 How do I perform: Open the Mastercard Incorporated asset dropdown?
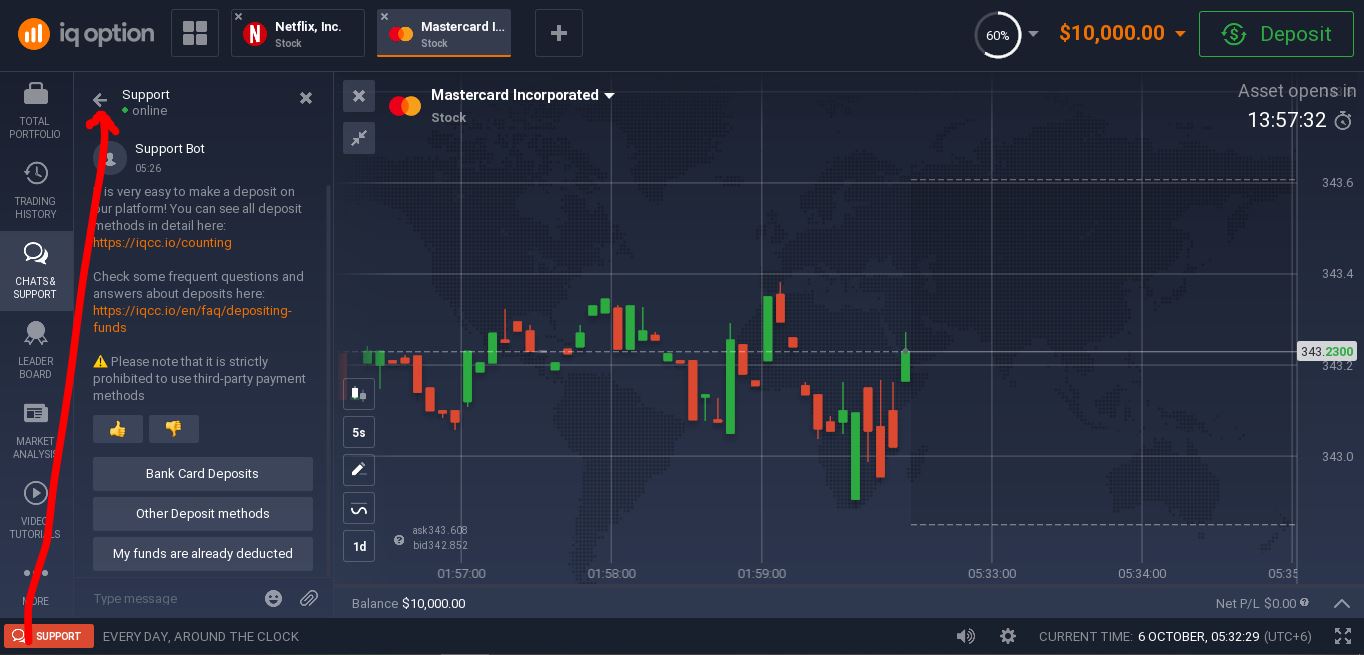(523, 95)
